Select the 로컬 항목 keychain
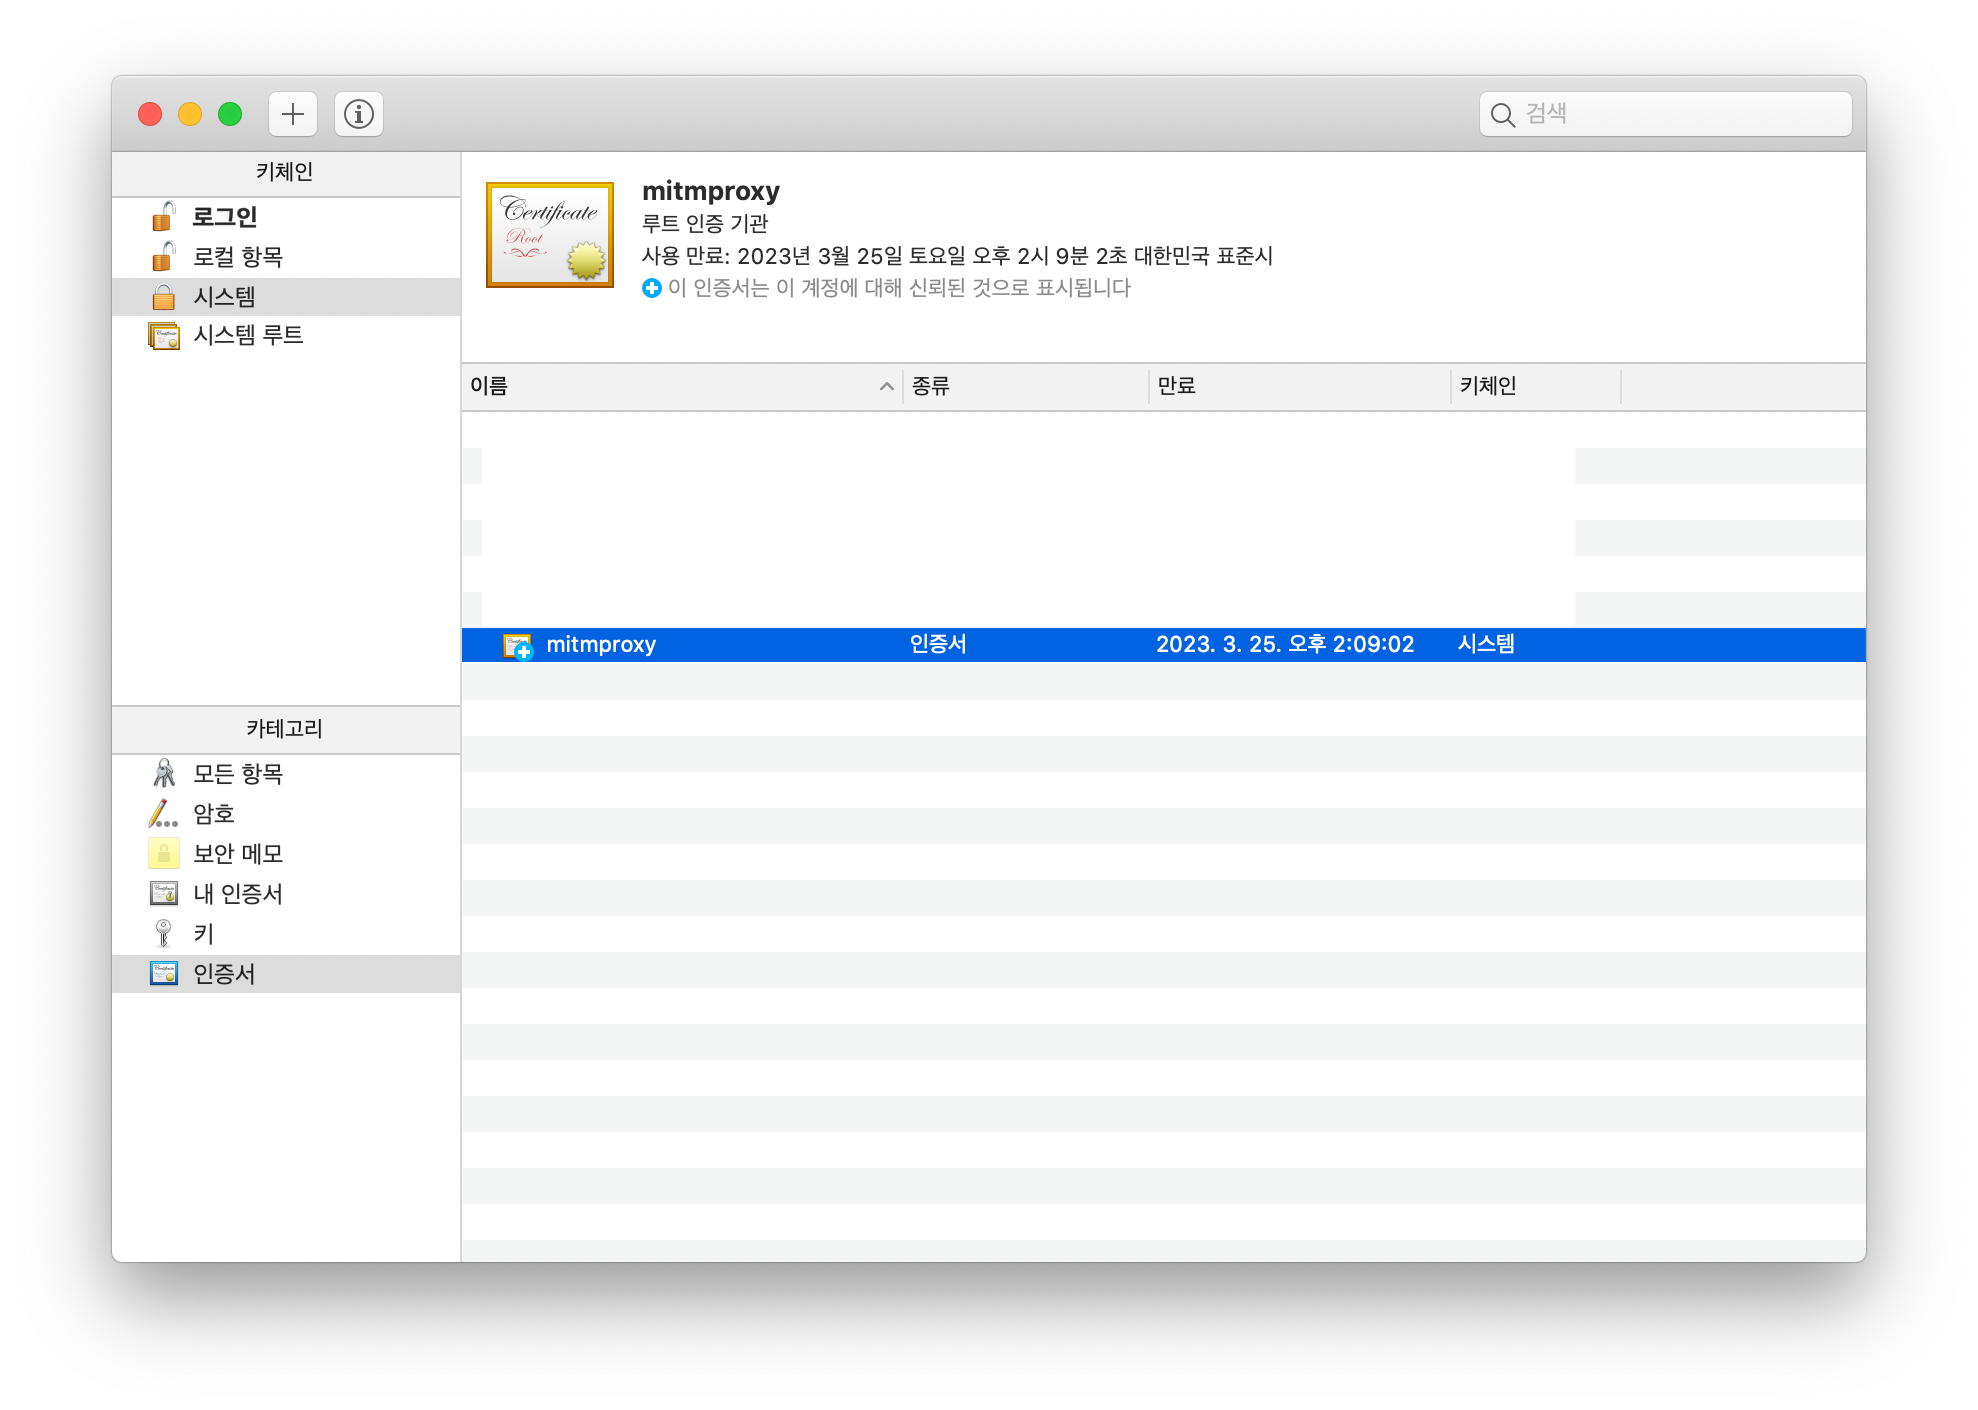 pos(286,257)
